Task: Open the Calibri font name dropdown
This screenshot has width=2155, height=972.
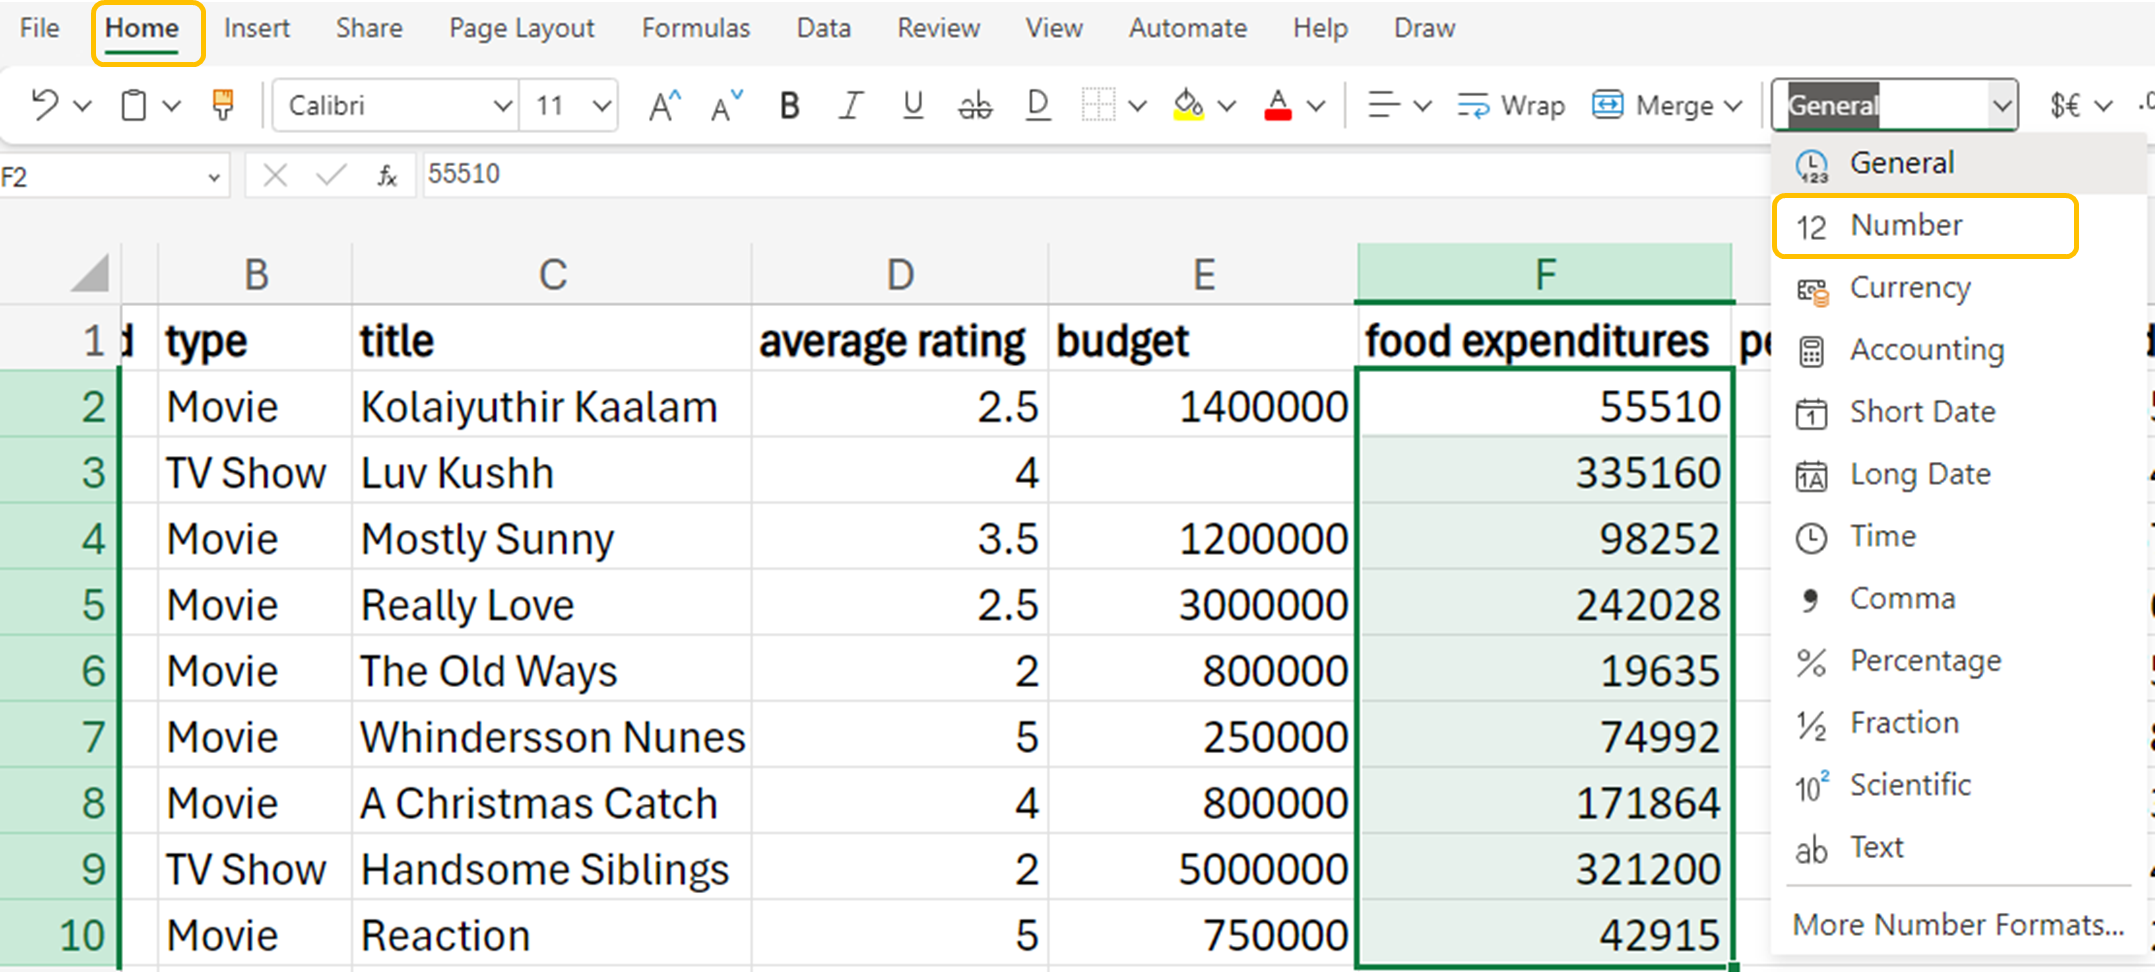Action: coord(501,105)
